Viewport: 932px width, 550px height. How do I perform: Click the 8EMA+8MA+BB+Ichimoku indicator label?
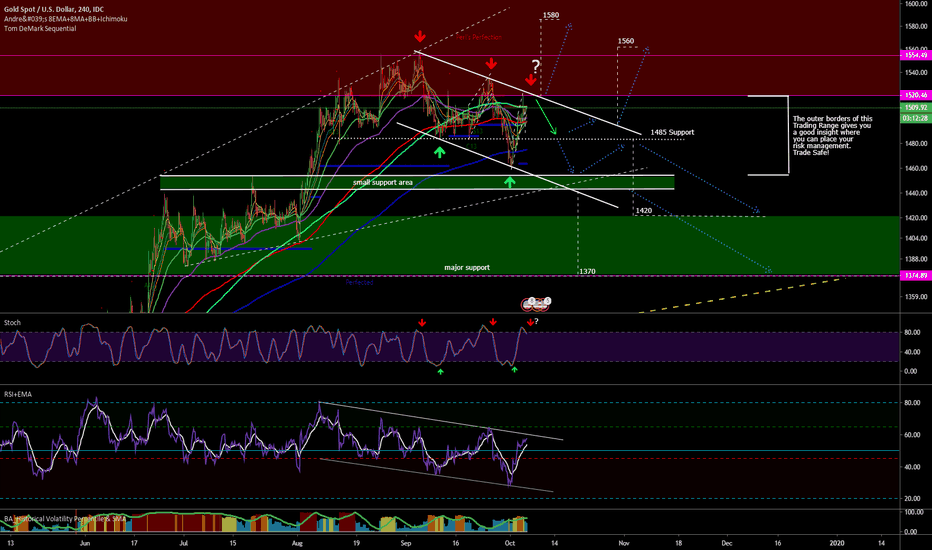[65, 19]
